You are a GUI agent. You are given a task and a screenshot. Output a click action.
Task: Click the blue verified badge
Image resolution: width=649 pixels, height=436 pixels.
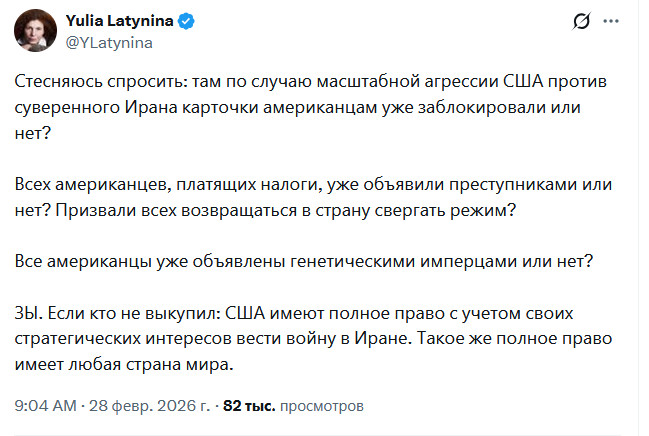pyautogui.click(x=186, y=21)
